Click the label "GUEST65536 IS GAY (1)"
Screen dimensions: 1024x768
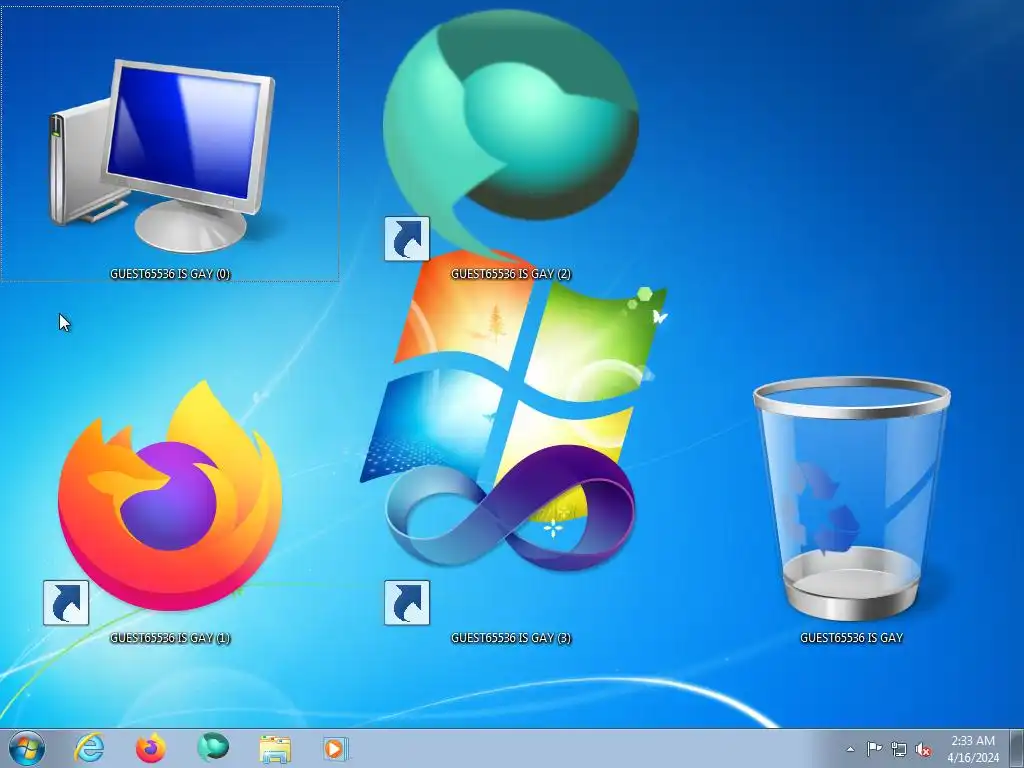pos(170,638)
